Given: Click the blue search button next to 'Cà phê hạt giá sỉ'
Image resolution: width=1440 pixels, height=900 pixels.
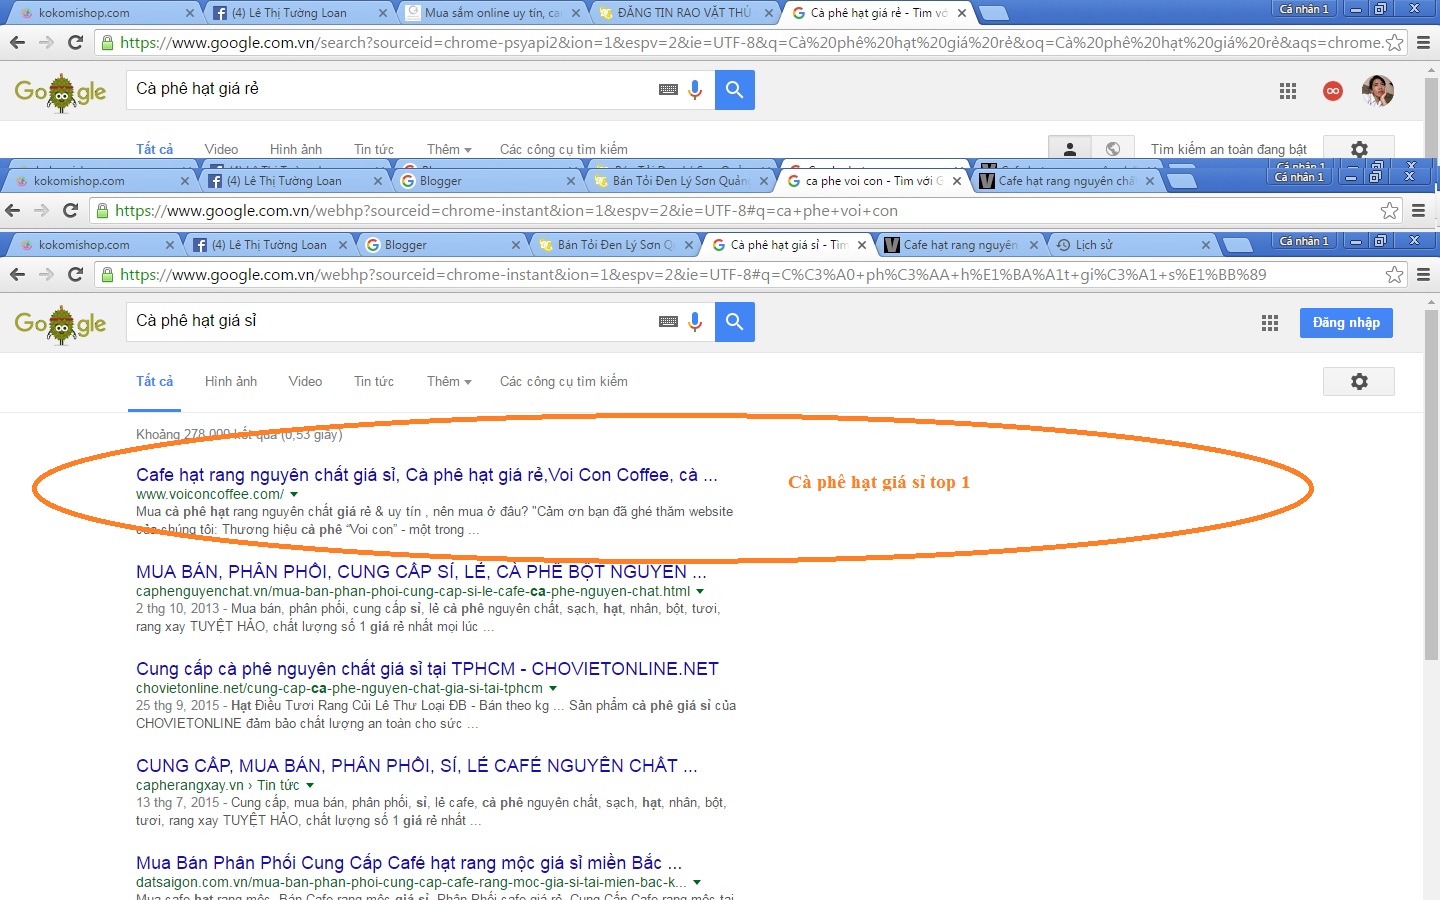Looking at the screenshot, I should tap(735, 322).
